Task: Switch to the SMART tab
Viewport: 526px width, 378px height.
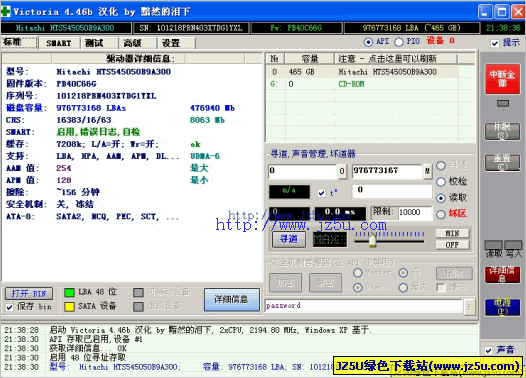Action: tap(59, 43)
